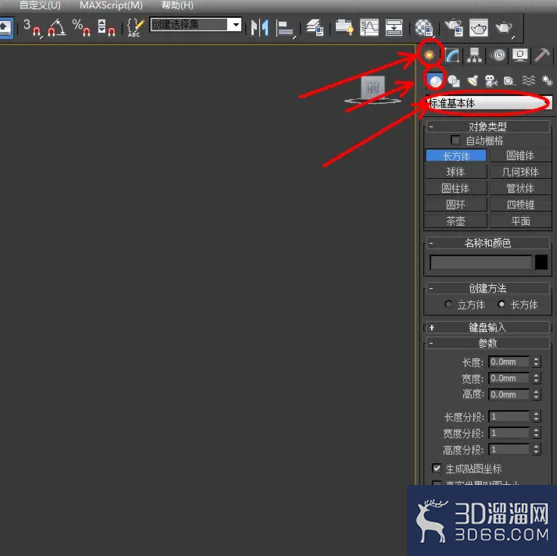Image resolution: width=557 pixels, height=556 pixels.
Task: Click the 四棱锥 button
Action: tap(520, 205)
